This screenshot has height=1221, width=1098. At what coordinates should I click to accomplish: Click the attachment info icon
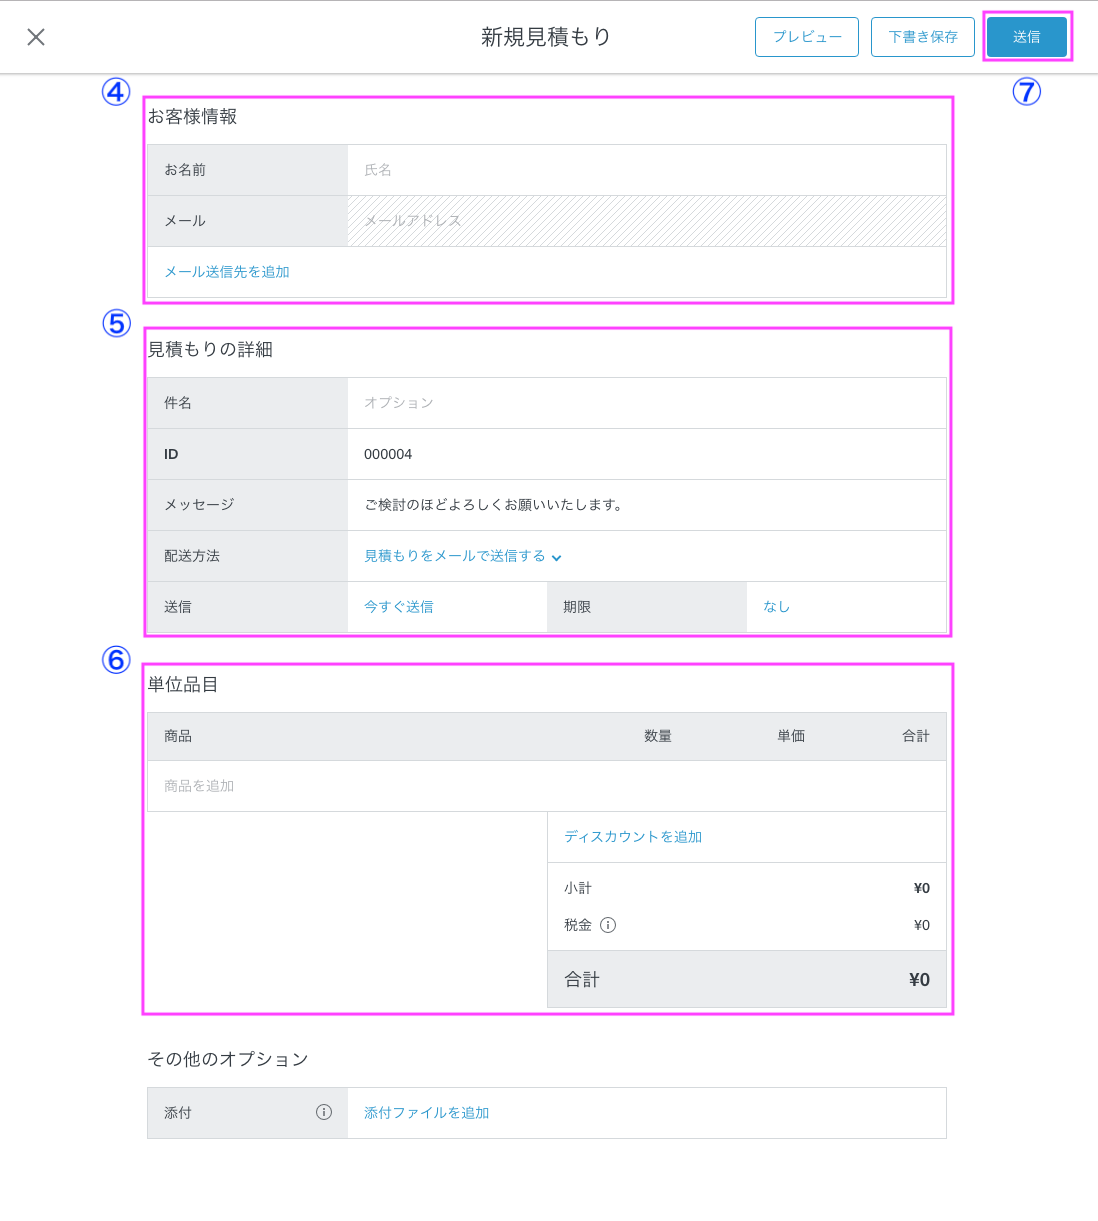point(324,1112)
